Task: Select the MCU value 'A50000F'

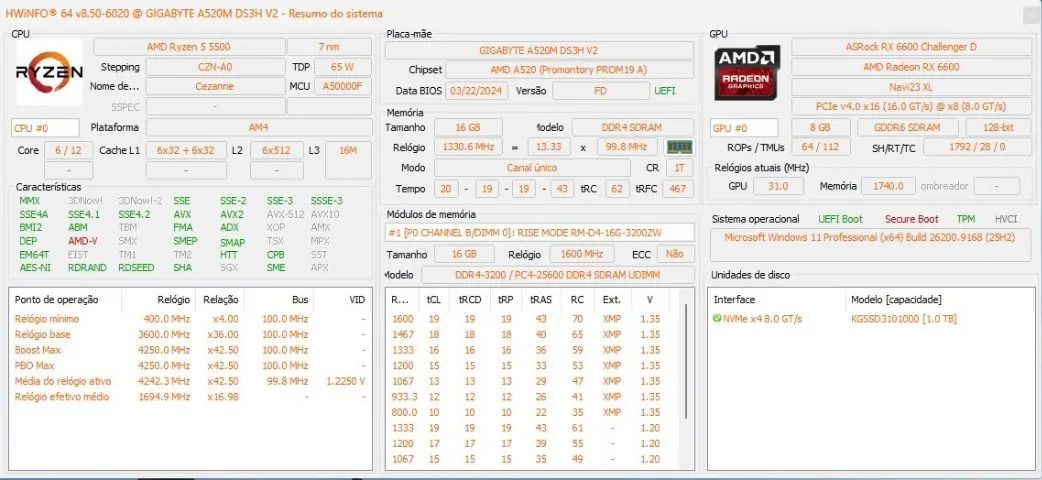Action: pos(342,86)
